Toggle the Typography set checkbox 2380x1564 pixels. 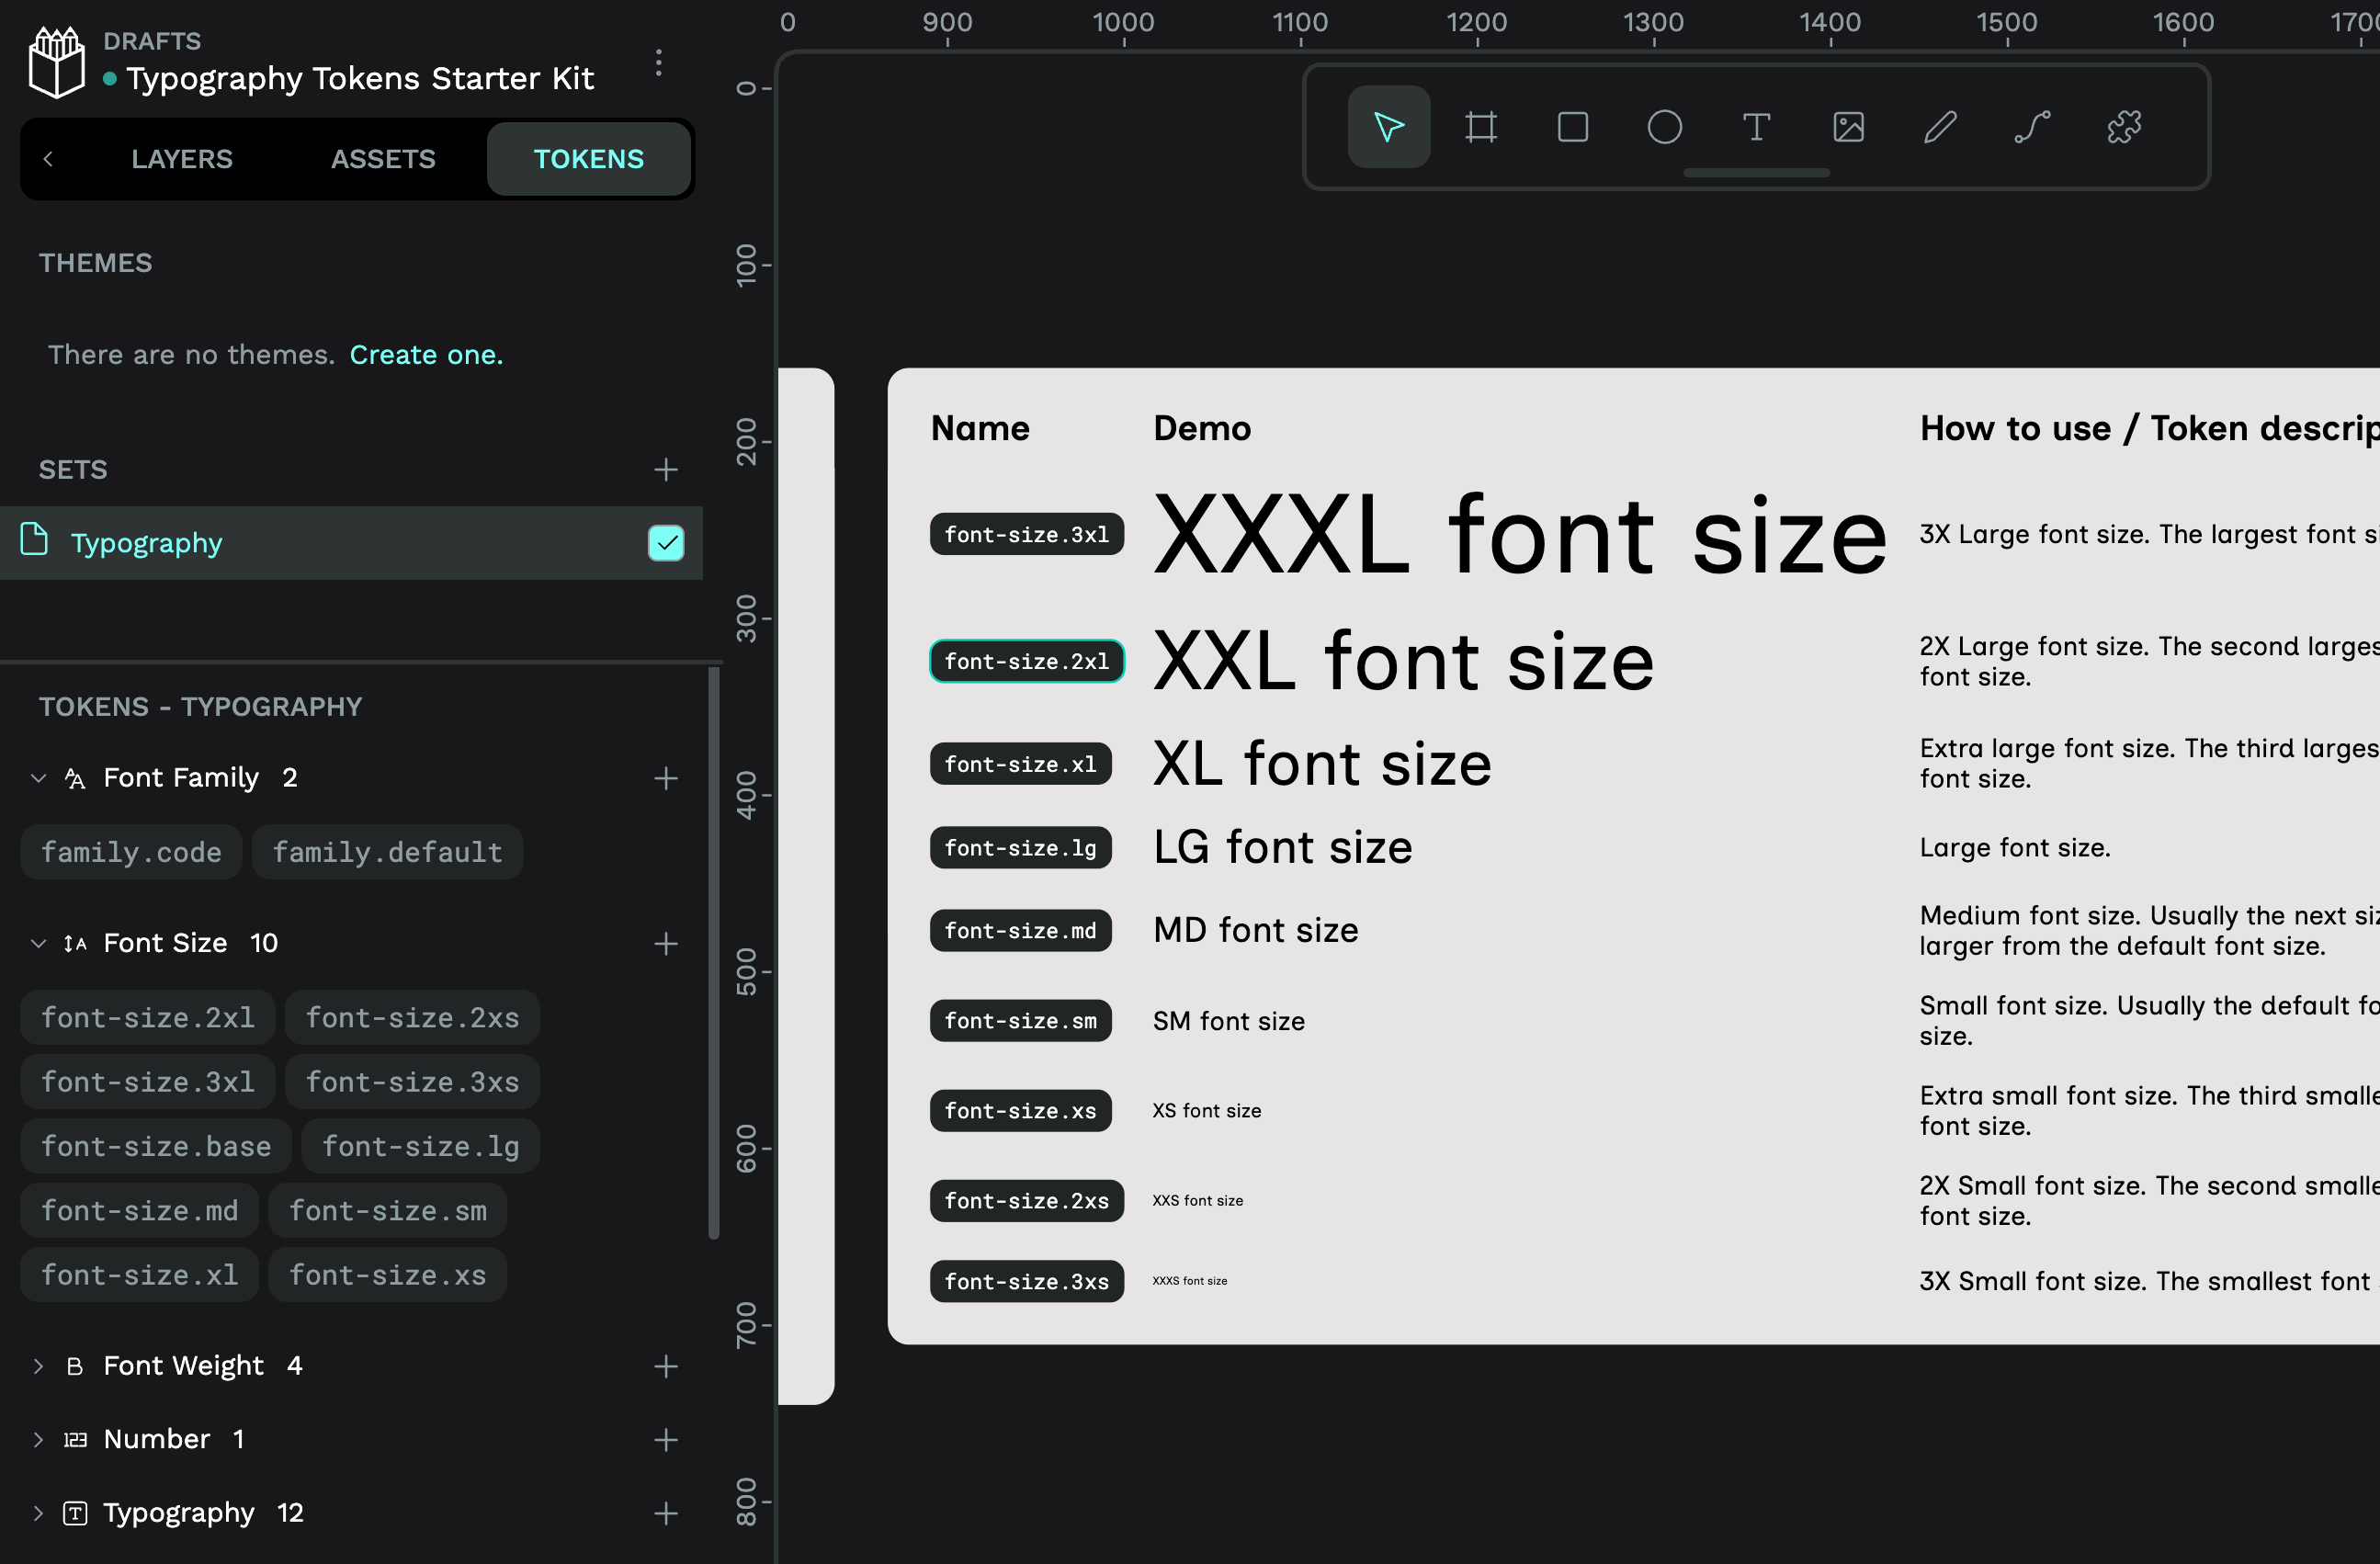click(665, 543)
